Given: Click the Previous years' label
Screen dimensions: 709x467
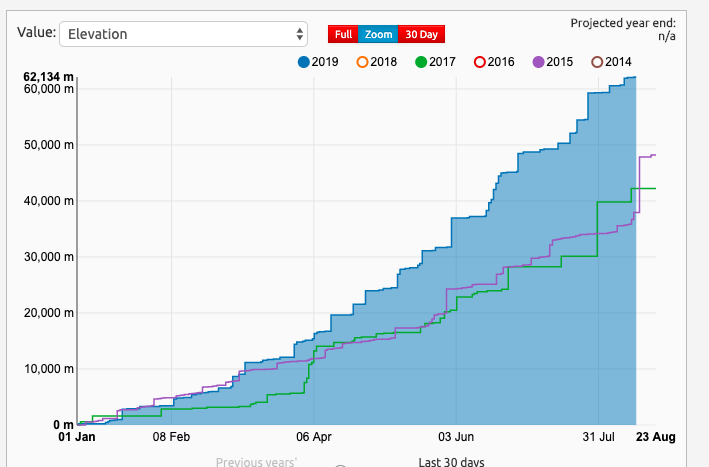Looking at the screenshot, I should pyautogui.click(x=256, y=462).
